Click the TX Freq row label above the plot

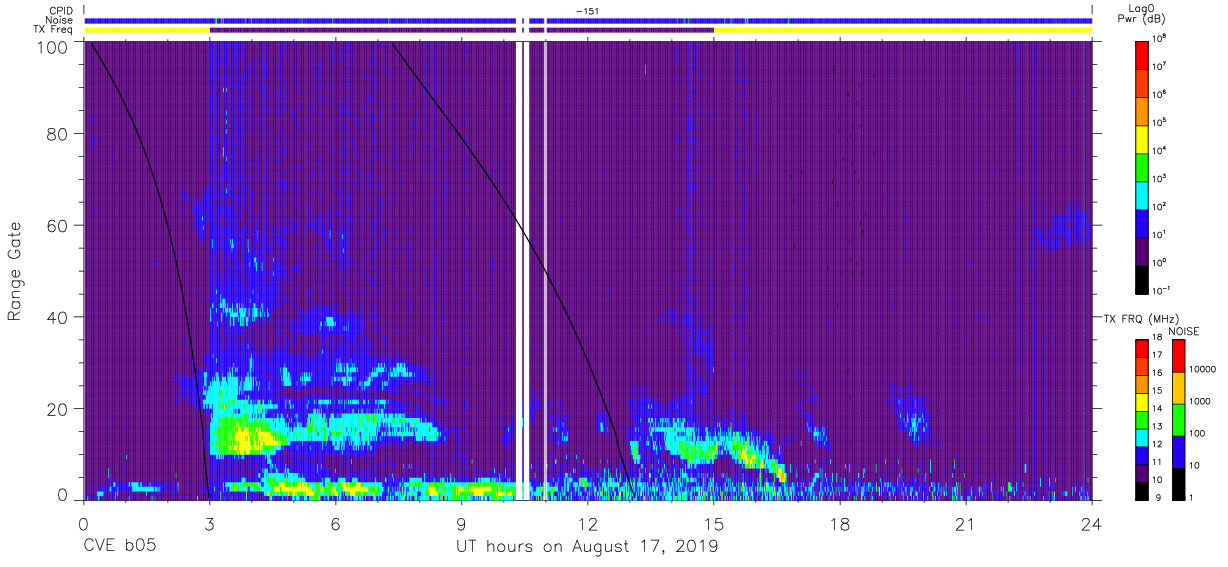[x=55, y=30]
